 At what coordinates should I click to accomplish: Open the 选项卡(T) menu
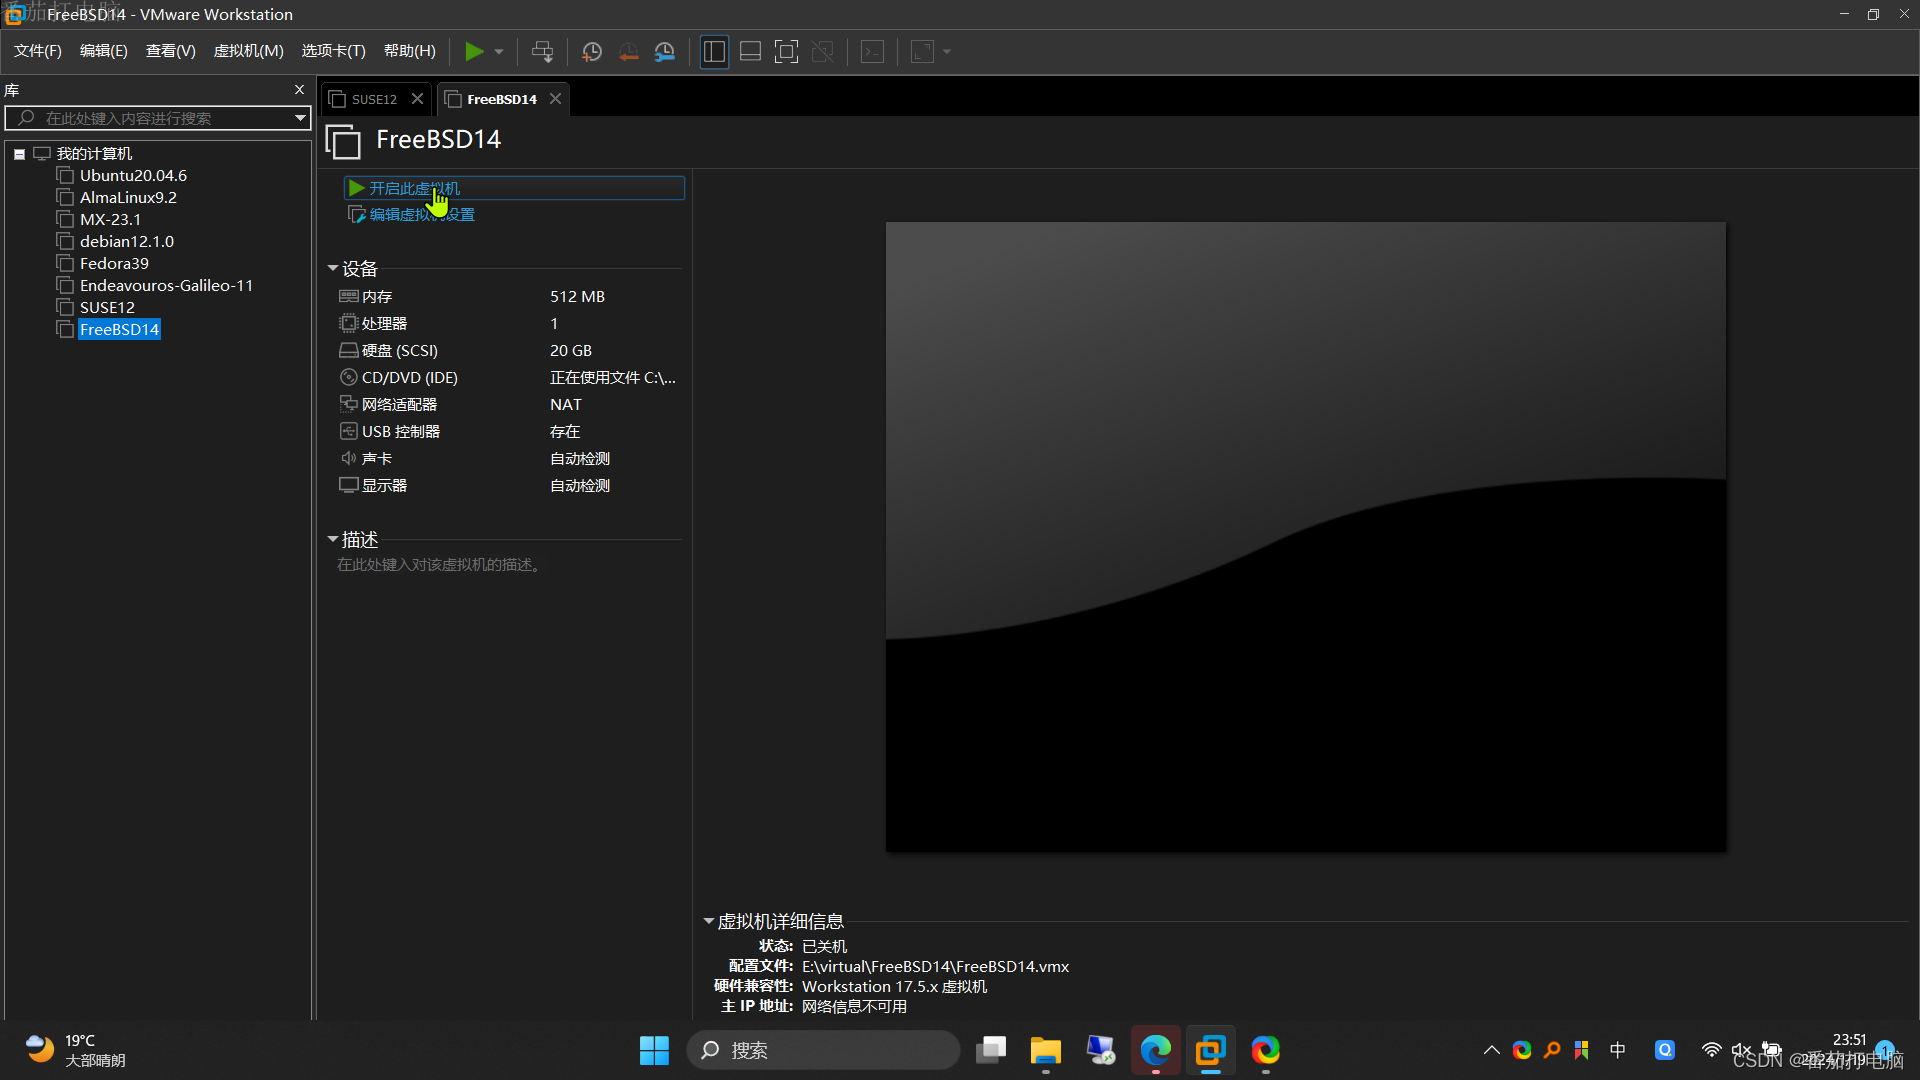334,51
